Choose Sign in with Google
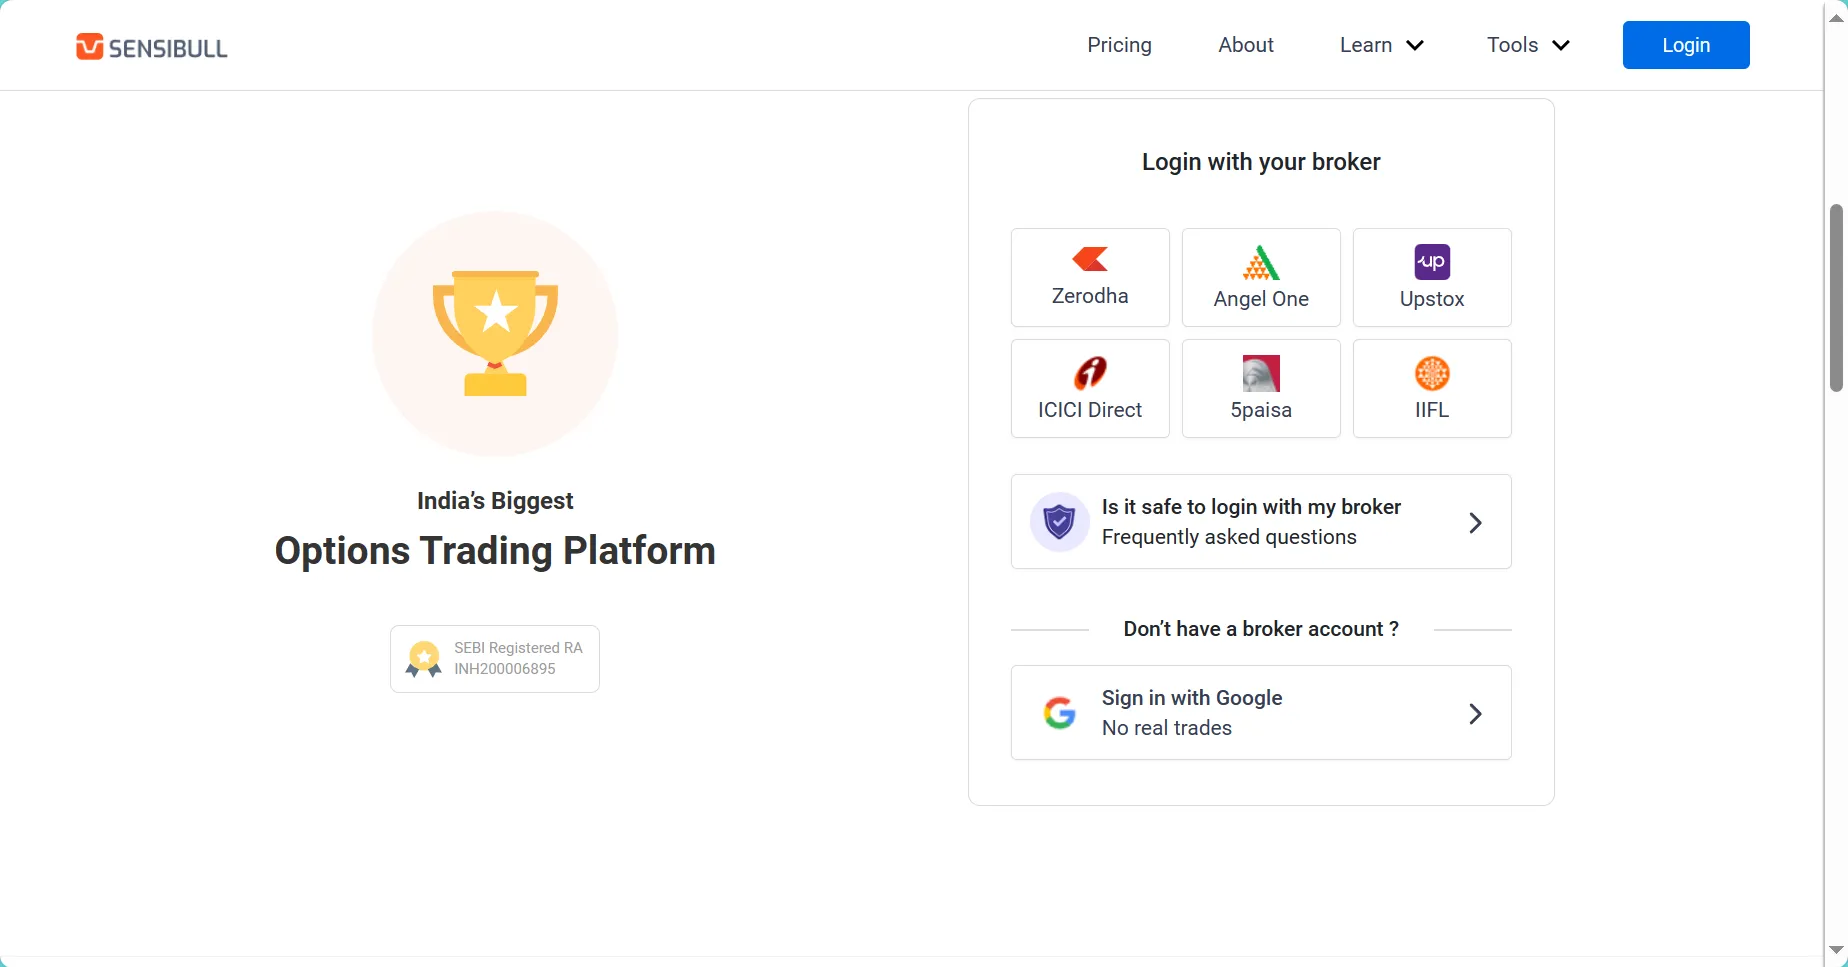The image size is (1848, 967). click(x=1260, y=712)
